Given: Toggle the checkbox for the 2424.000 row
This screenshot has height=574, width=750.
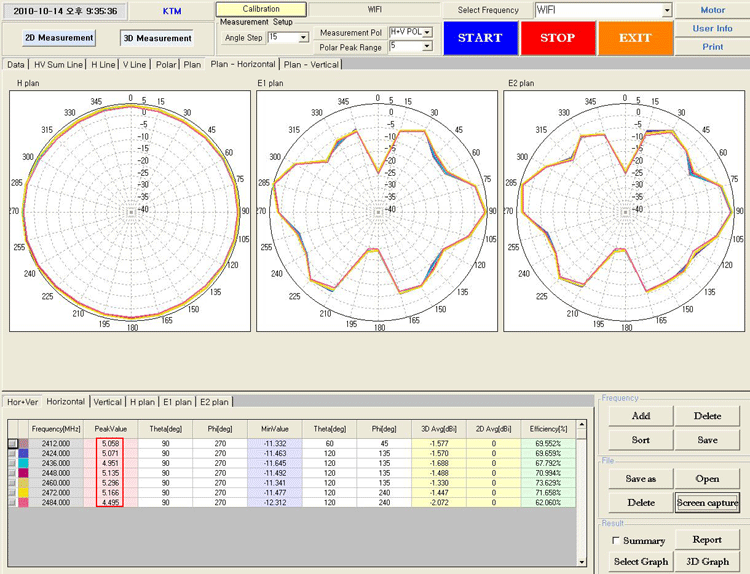Looking at the screenshot, I should (x=12, y=453).
